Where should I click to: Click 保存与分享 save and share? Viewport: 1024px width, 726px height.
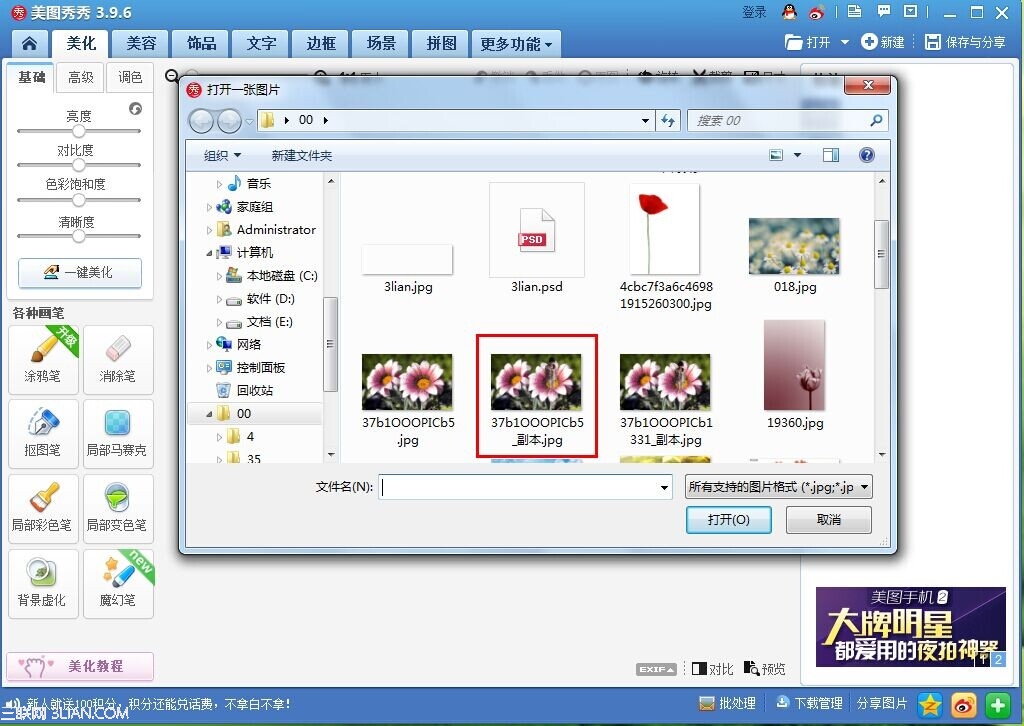965,42
